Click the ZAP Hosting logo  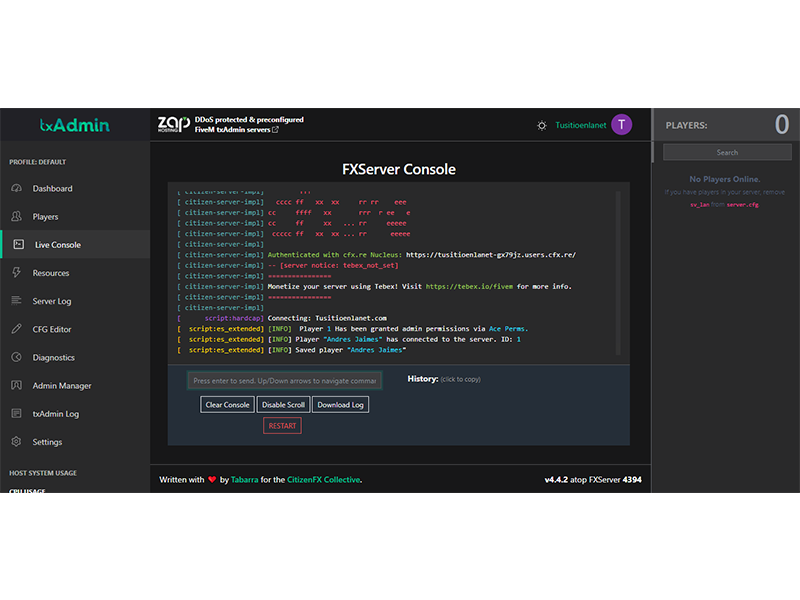[173, 124]
